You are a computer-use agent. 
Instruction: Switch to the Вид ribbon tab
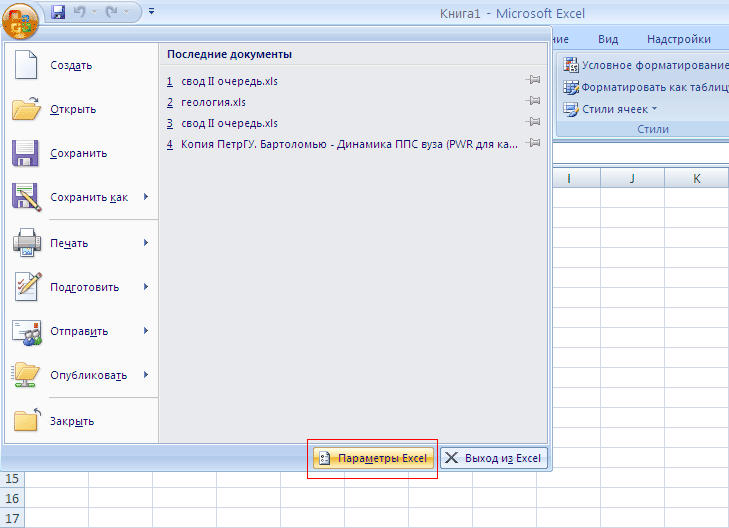point(608,40)
